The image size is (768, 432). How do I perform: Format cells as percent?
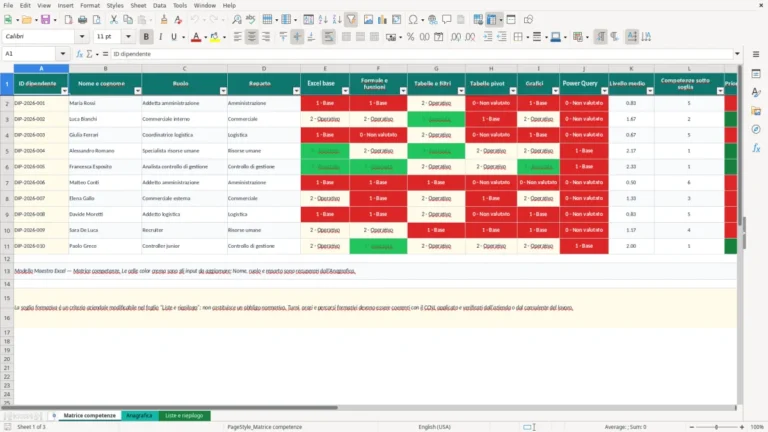410,37
